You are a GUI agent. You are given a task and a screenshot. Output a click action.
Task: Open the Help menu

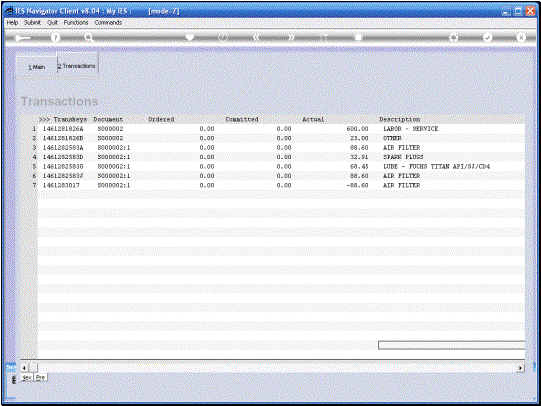tap(12, 22)
